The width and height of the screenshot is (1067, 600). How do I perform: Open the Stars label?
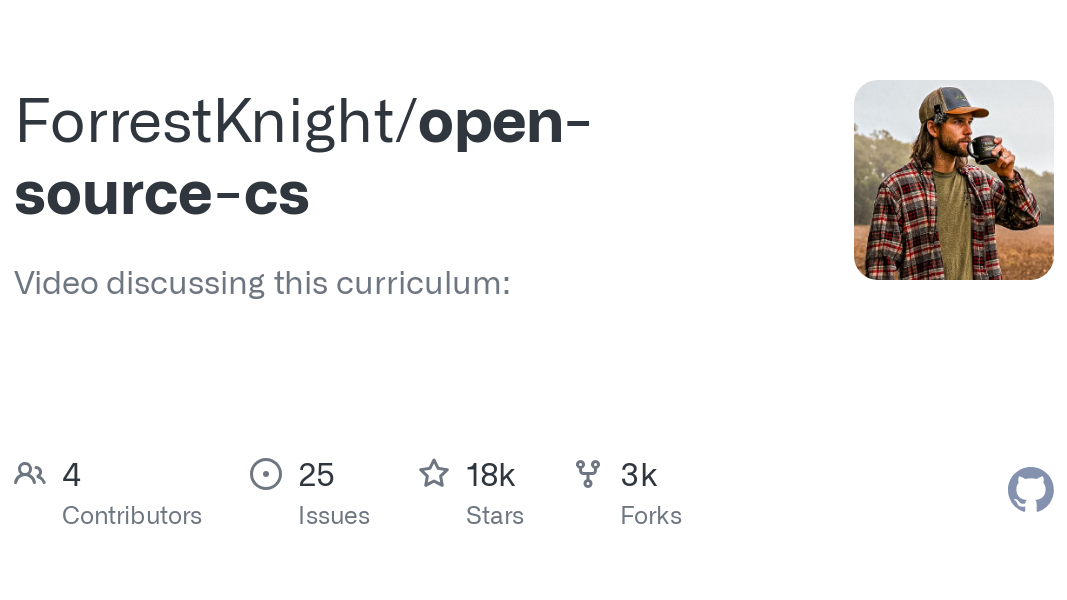pos(495,516)
